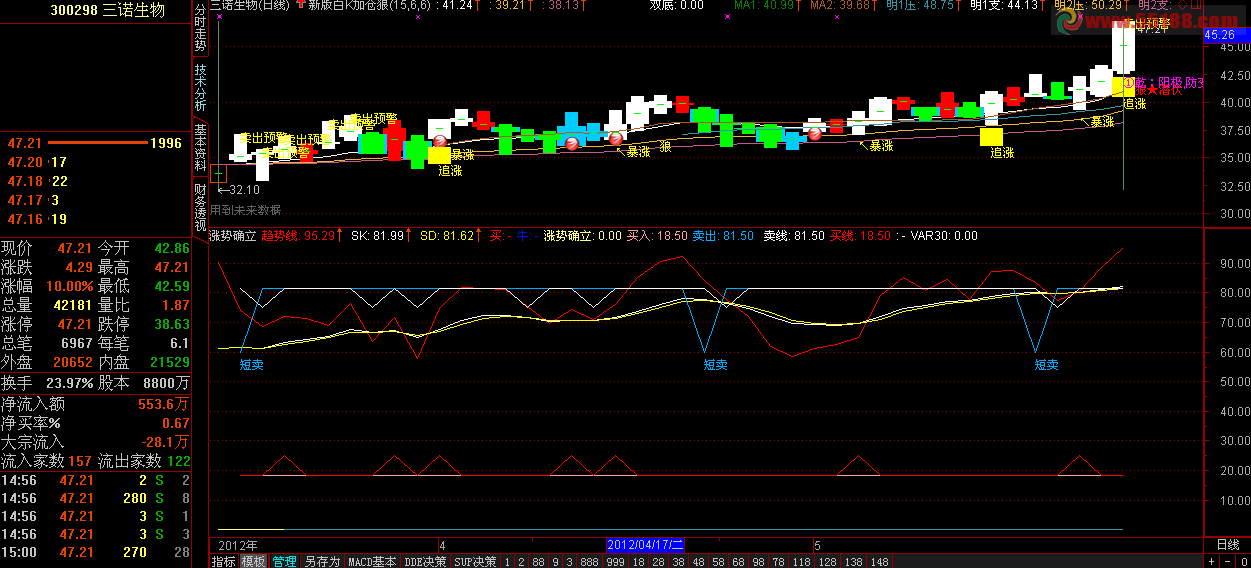Click the sell level 47.21 with 1996 volume

coord(95,143)
